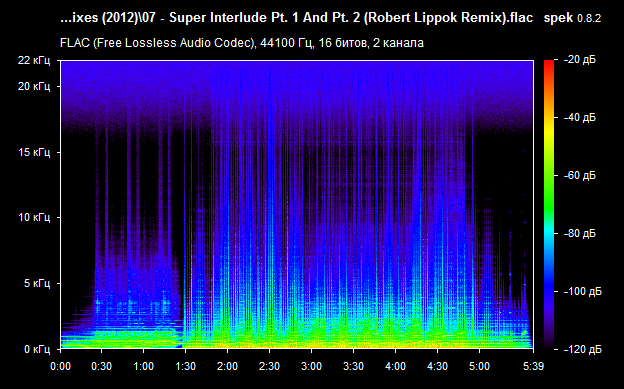Click the 20 кГц frequency label
This screenshot has height=389, width=624.
pos(34,86)
